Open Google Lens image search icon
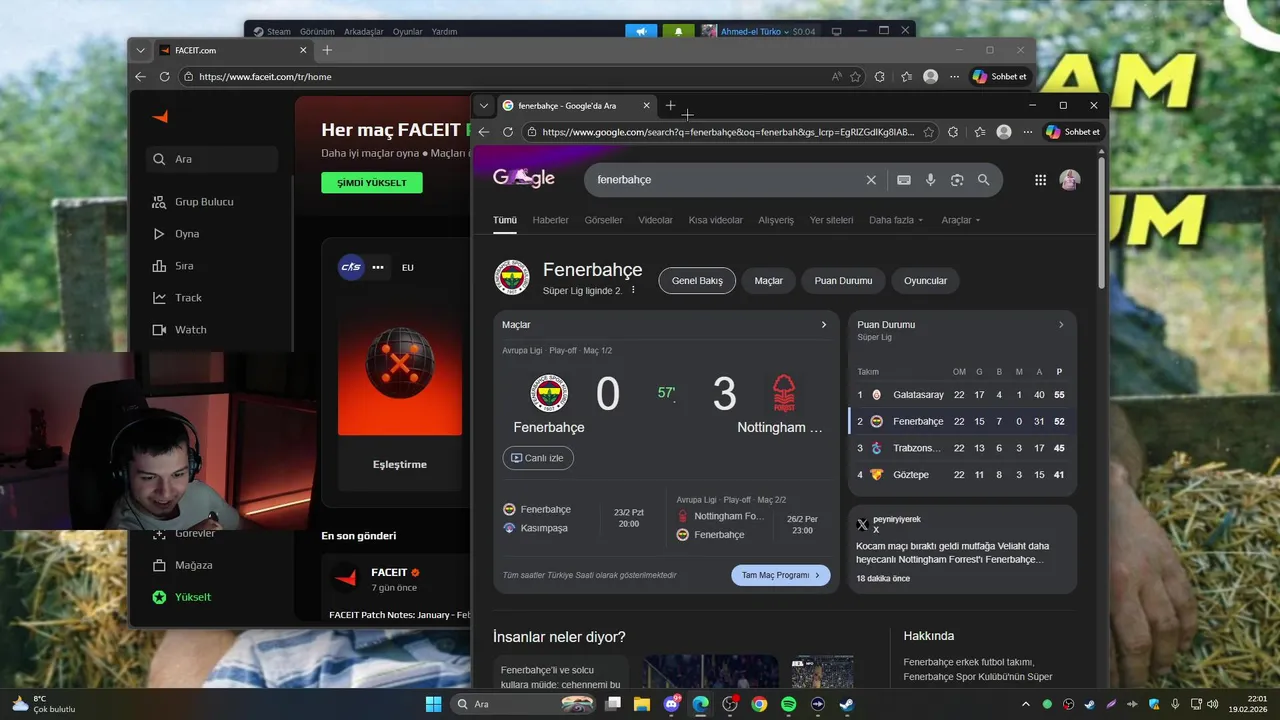1280x720 pixels. 957,180
